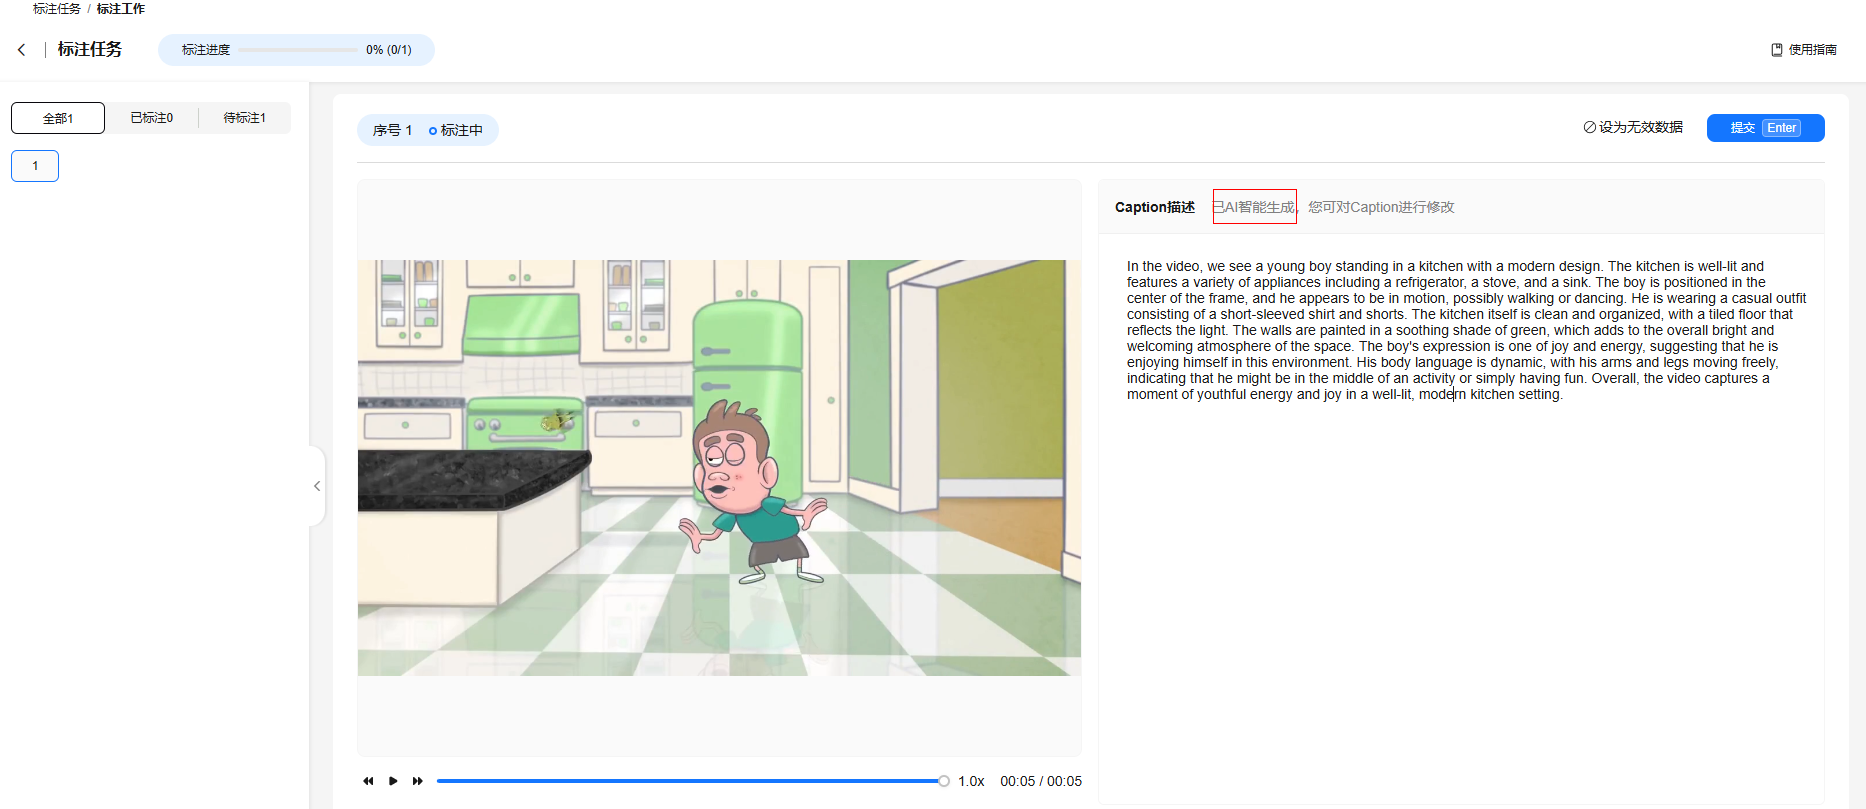This screenshot has width=1866, height=809.
Task: Click the video seek bar
Action: coord(690,781)
